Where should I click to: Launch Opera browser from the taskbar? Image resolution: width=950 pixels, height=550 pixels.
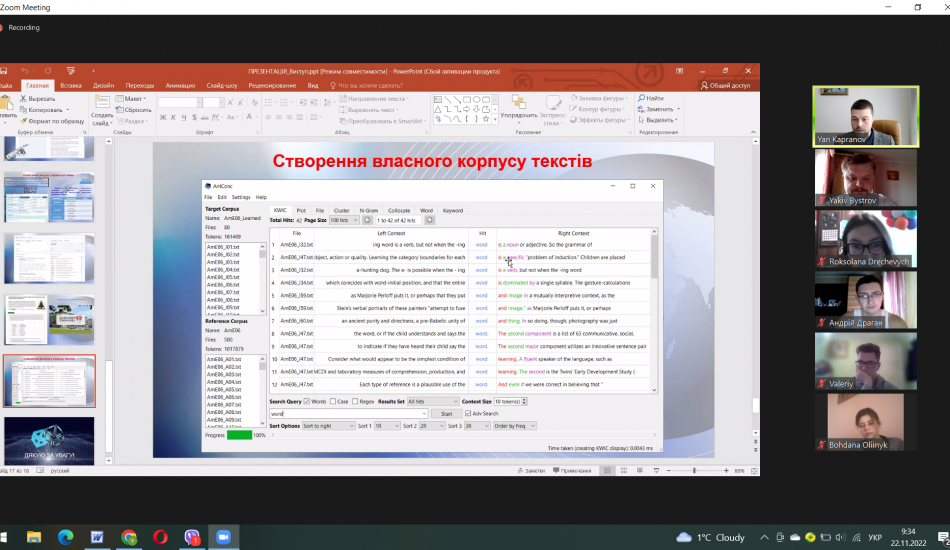(160, 537)
